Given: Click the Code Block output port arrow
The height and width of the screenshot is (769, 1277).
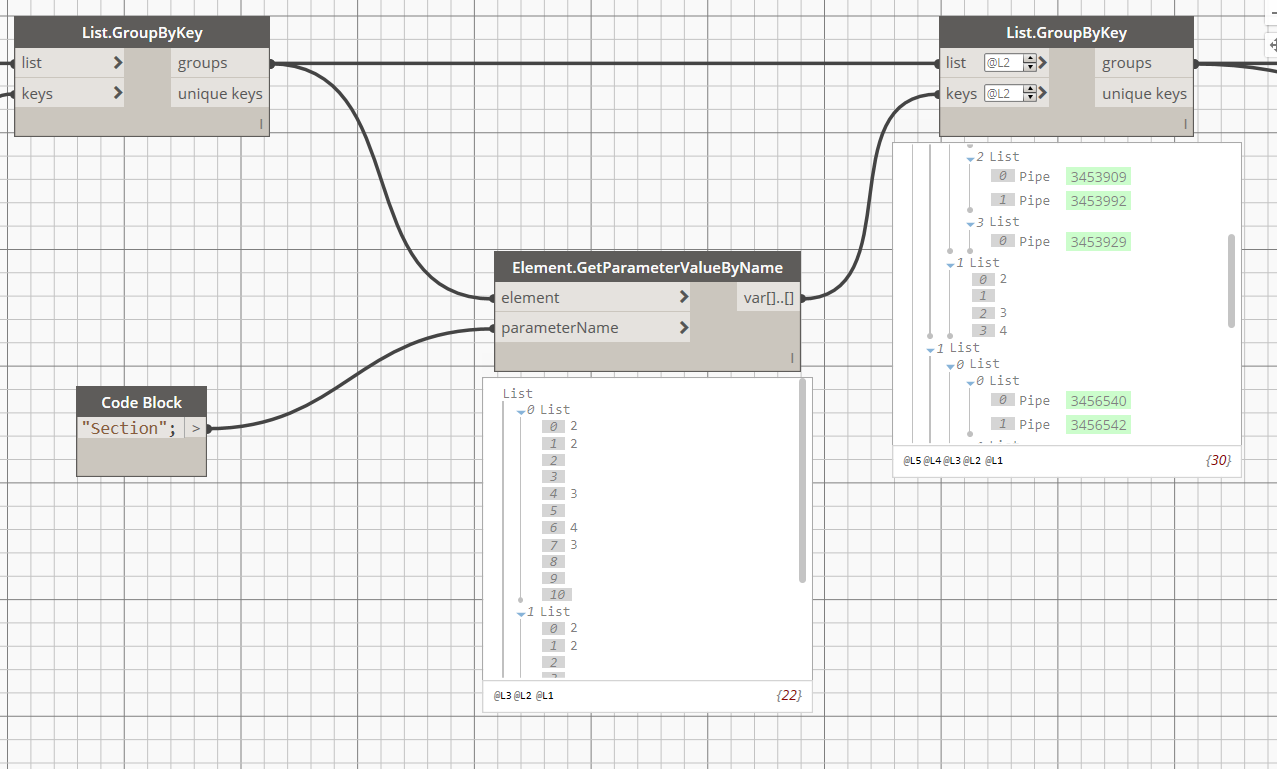Looking at the screenshot, I should coord(195,428).
